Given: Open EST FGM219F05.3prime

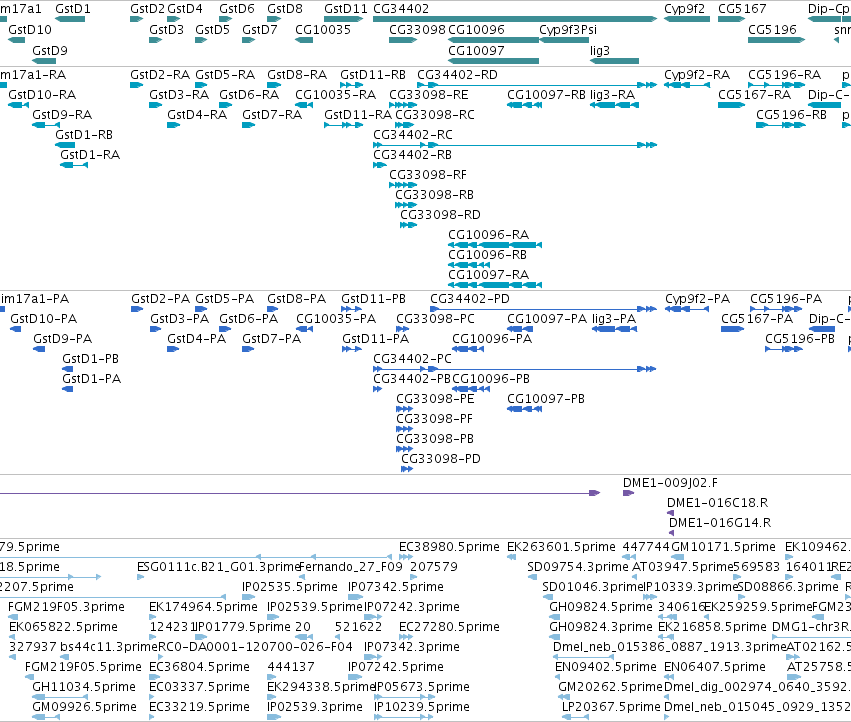Looking at the screenshot, I should click(x=66, y=607).
